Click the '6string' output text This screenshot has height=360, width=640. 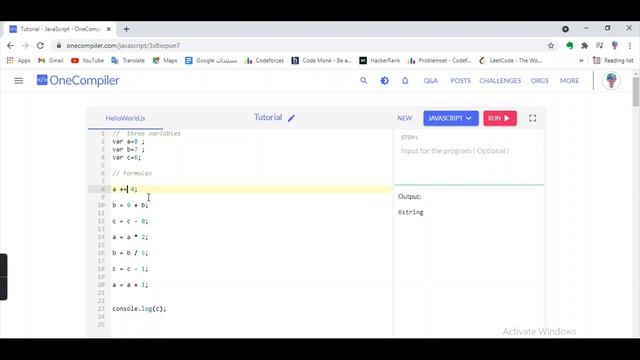pos(411,212)
